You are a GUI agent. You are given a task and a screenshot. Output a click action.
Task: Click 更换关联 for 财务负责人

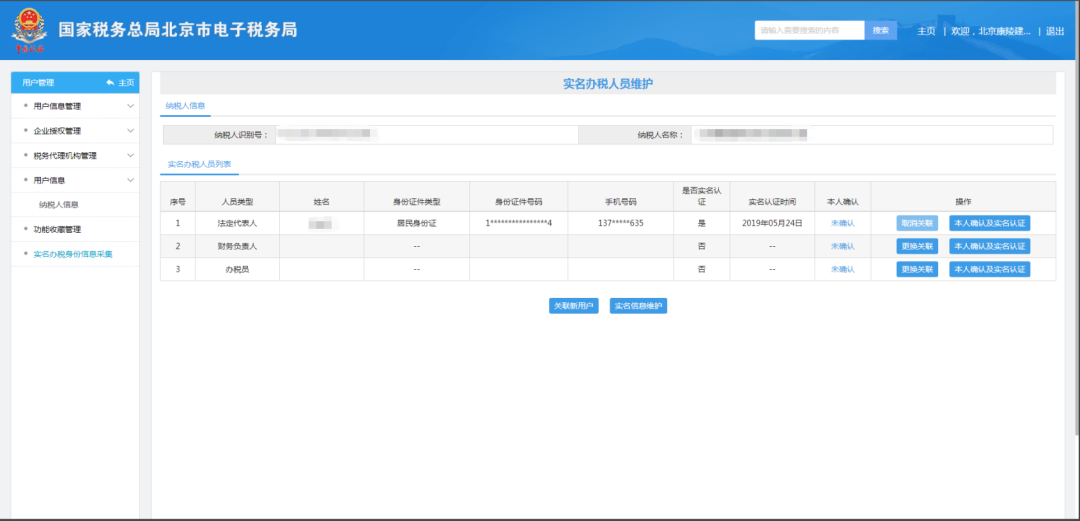click(917, 246)
